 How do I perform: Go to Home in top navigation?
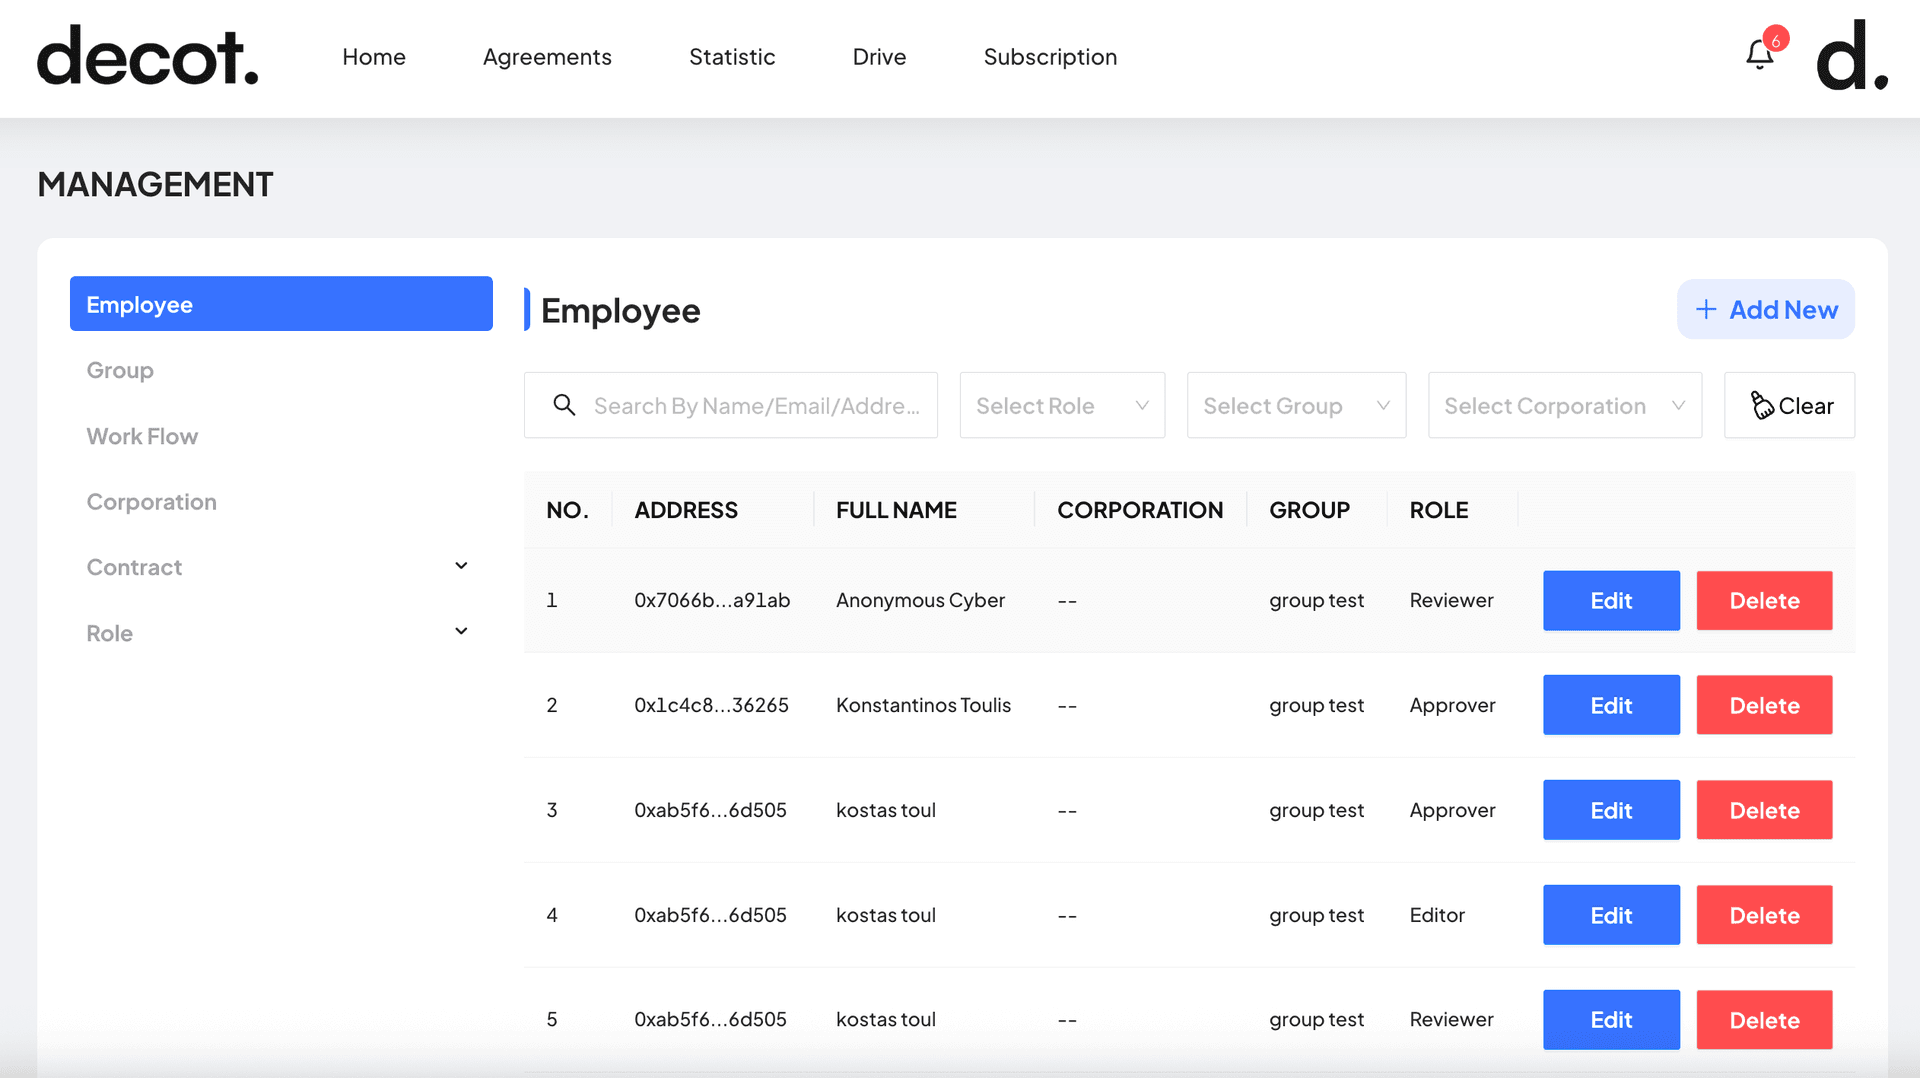point(374,57)
